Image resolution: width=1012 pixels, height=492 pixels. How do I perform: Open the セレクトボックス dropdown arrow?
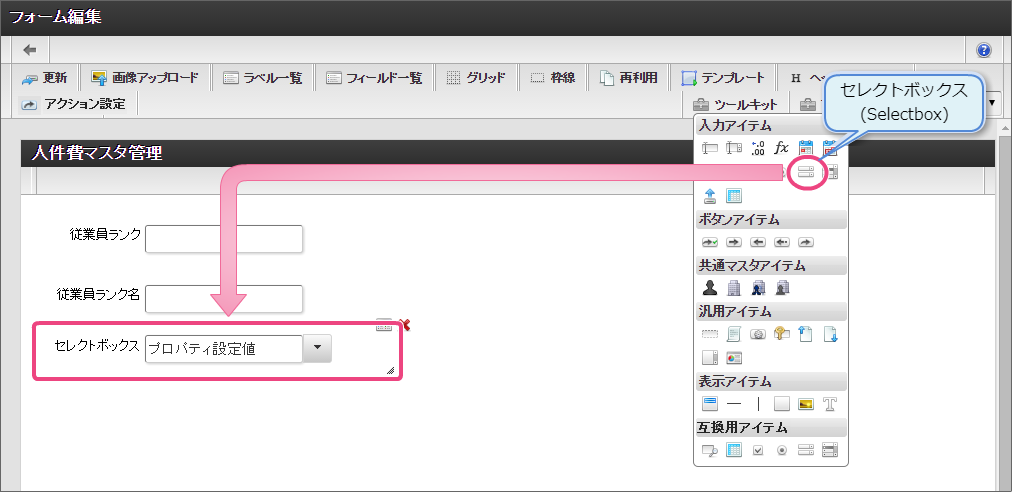[317, 348]
